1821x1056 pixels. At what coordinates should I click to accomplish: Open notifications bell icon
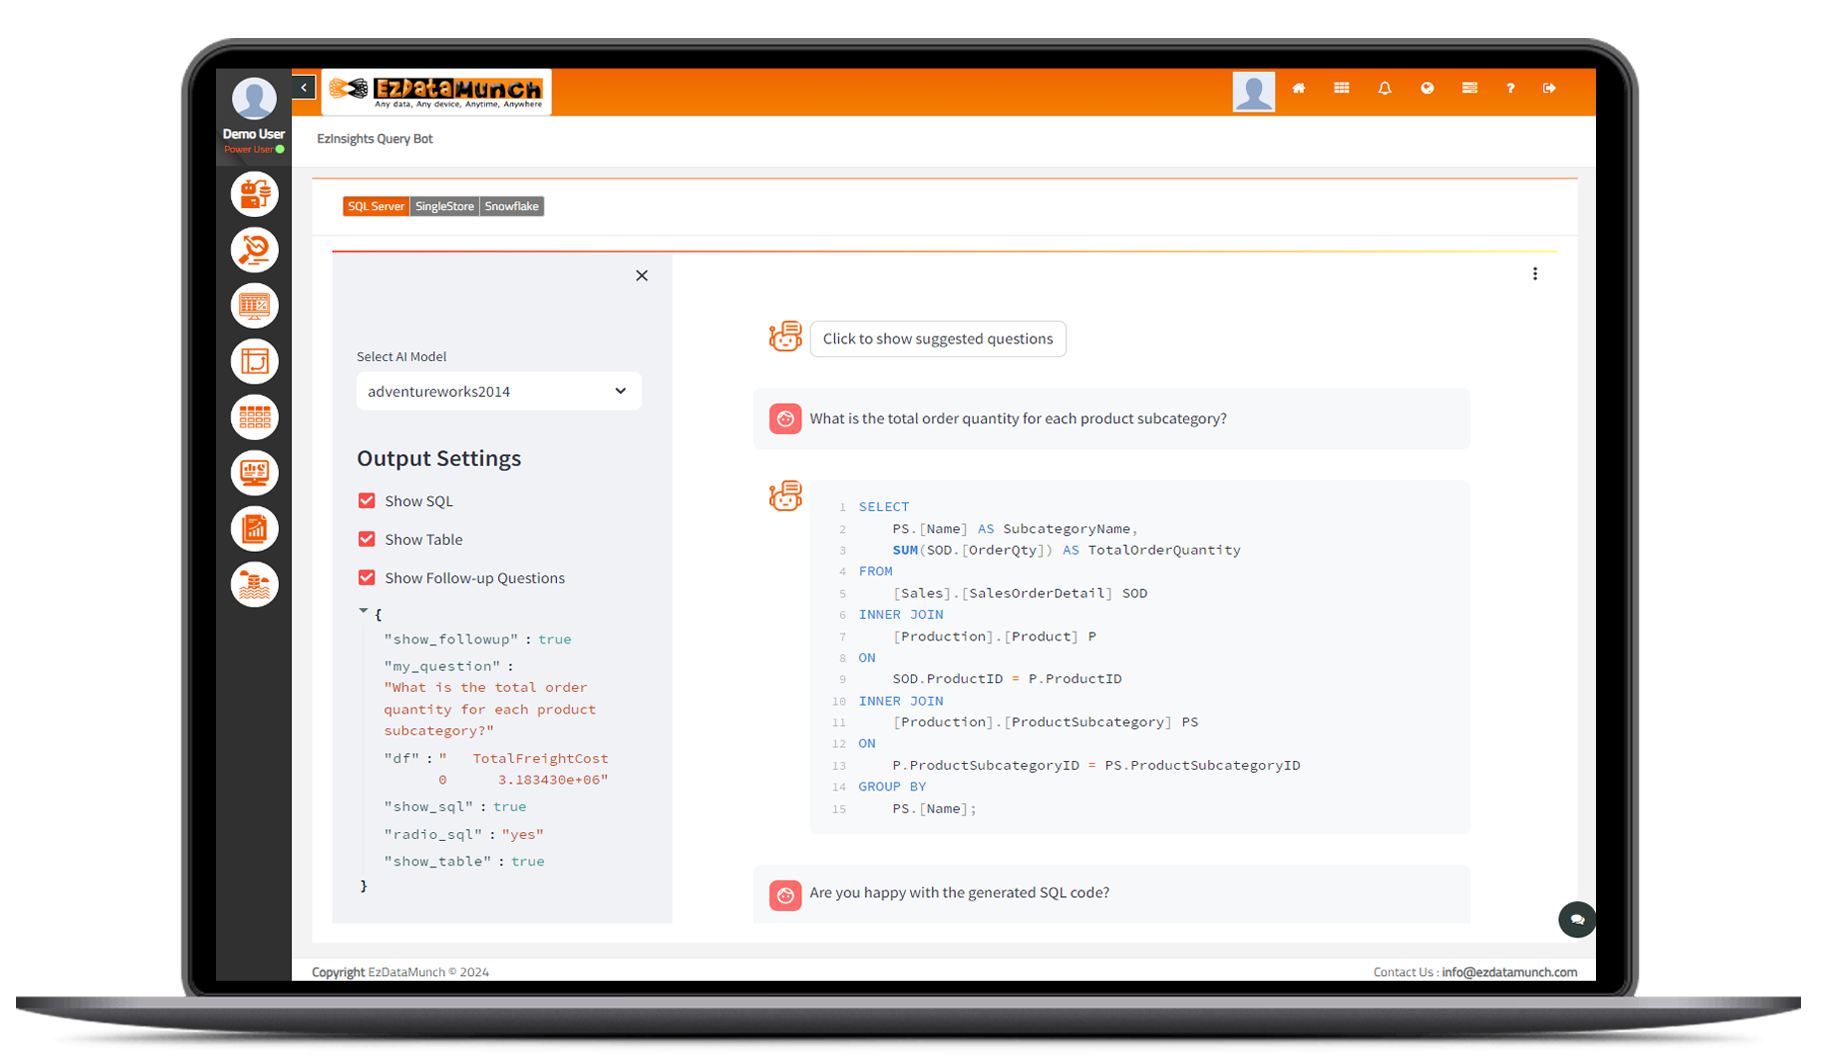pyautogui.click(x=1384, y=88)
